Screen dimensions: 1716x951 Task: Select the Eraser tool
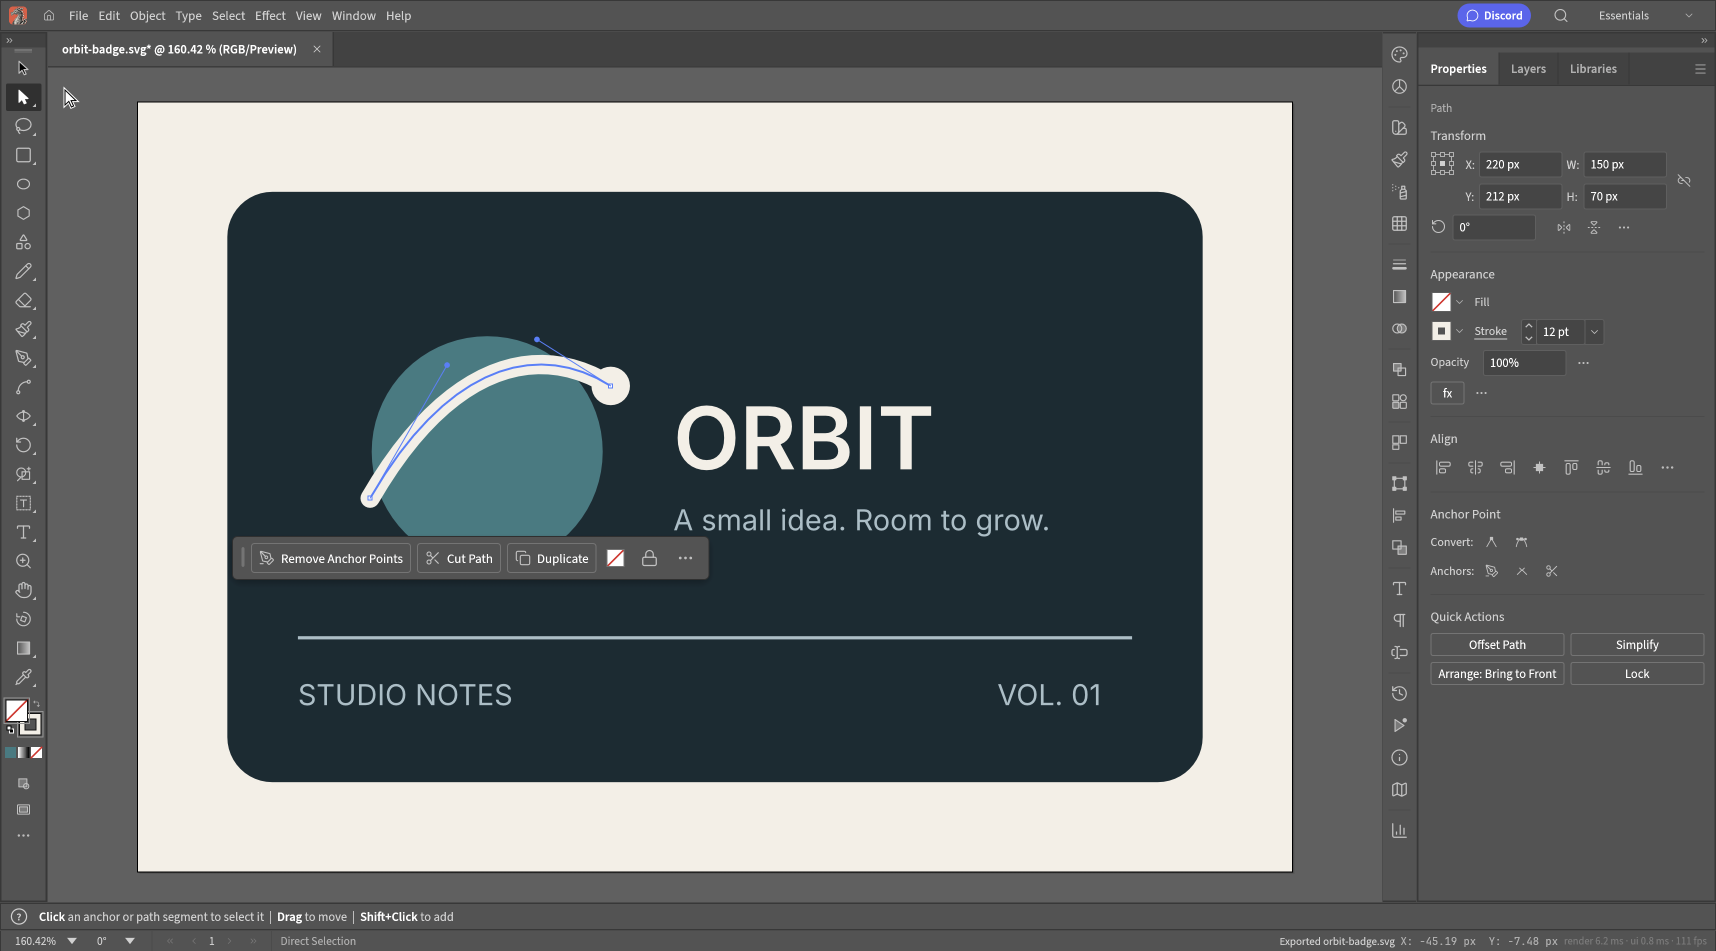pos(23,300)
